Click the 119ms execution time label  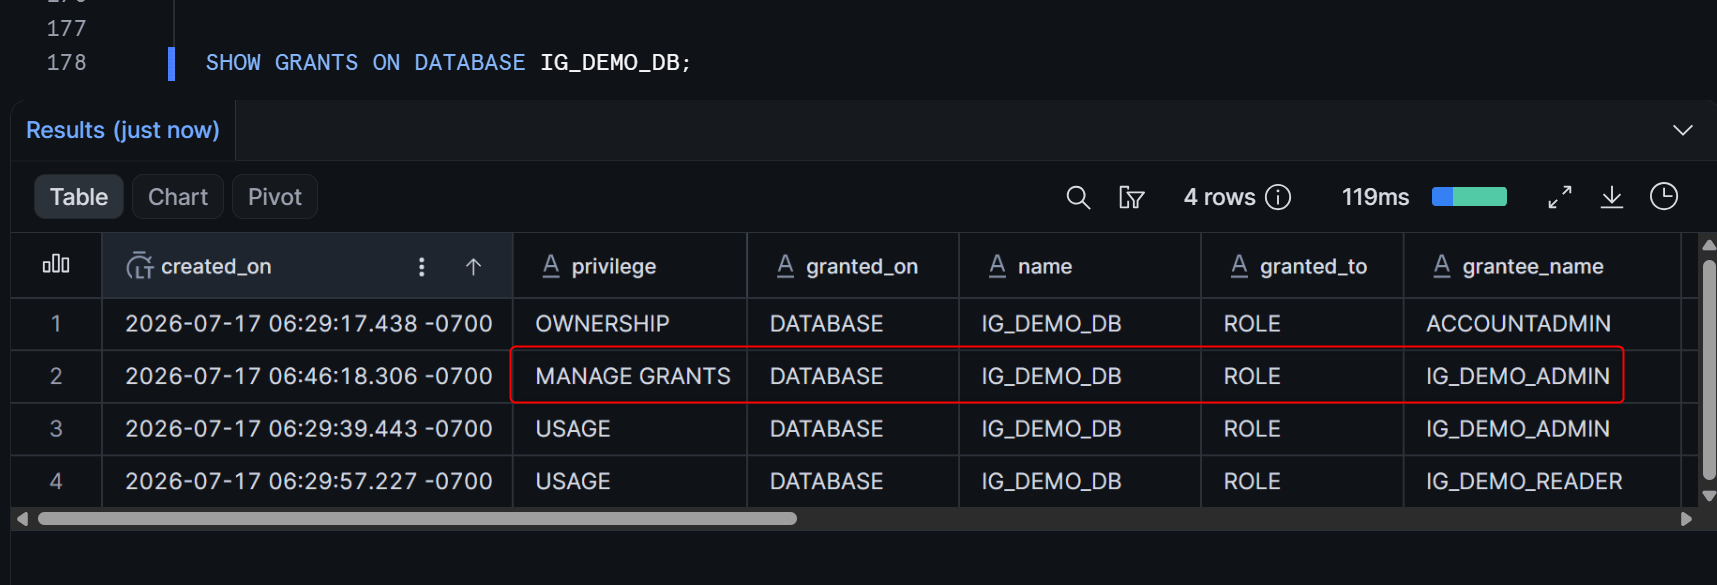(x=1375, y=197)
